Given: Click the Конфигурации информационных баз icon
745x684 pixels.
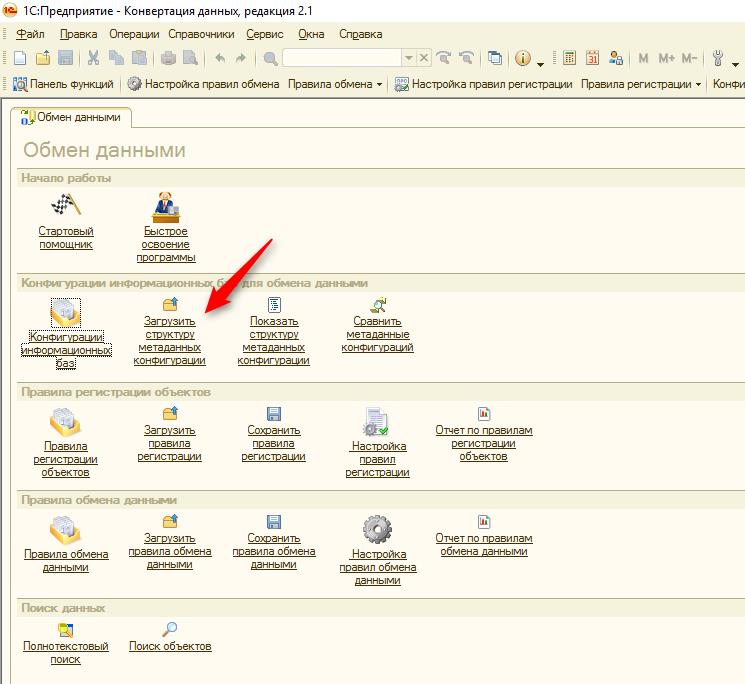Looking at the screenshot, I should tap(66, 313).
